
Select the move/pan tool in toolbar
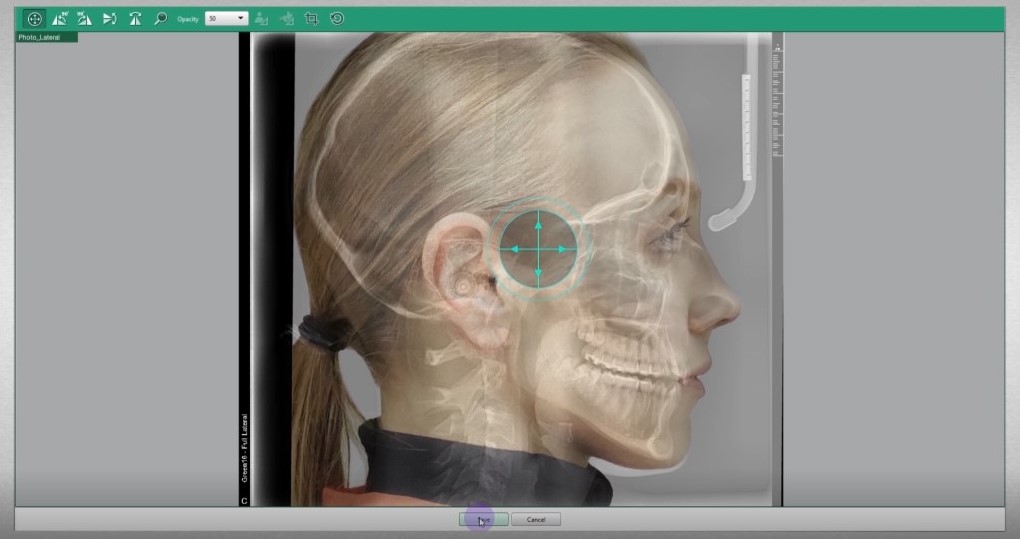(34, 19)
